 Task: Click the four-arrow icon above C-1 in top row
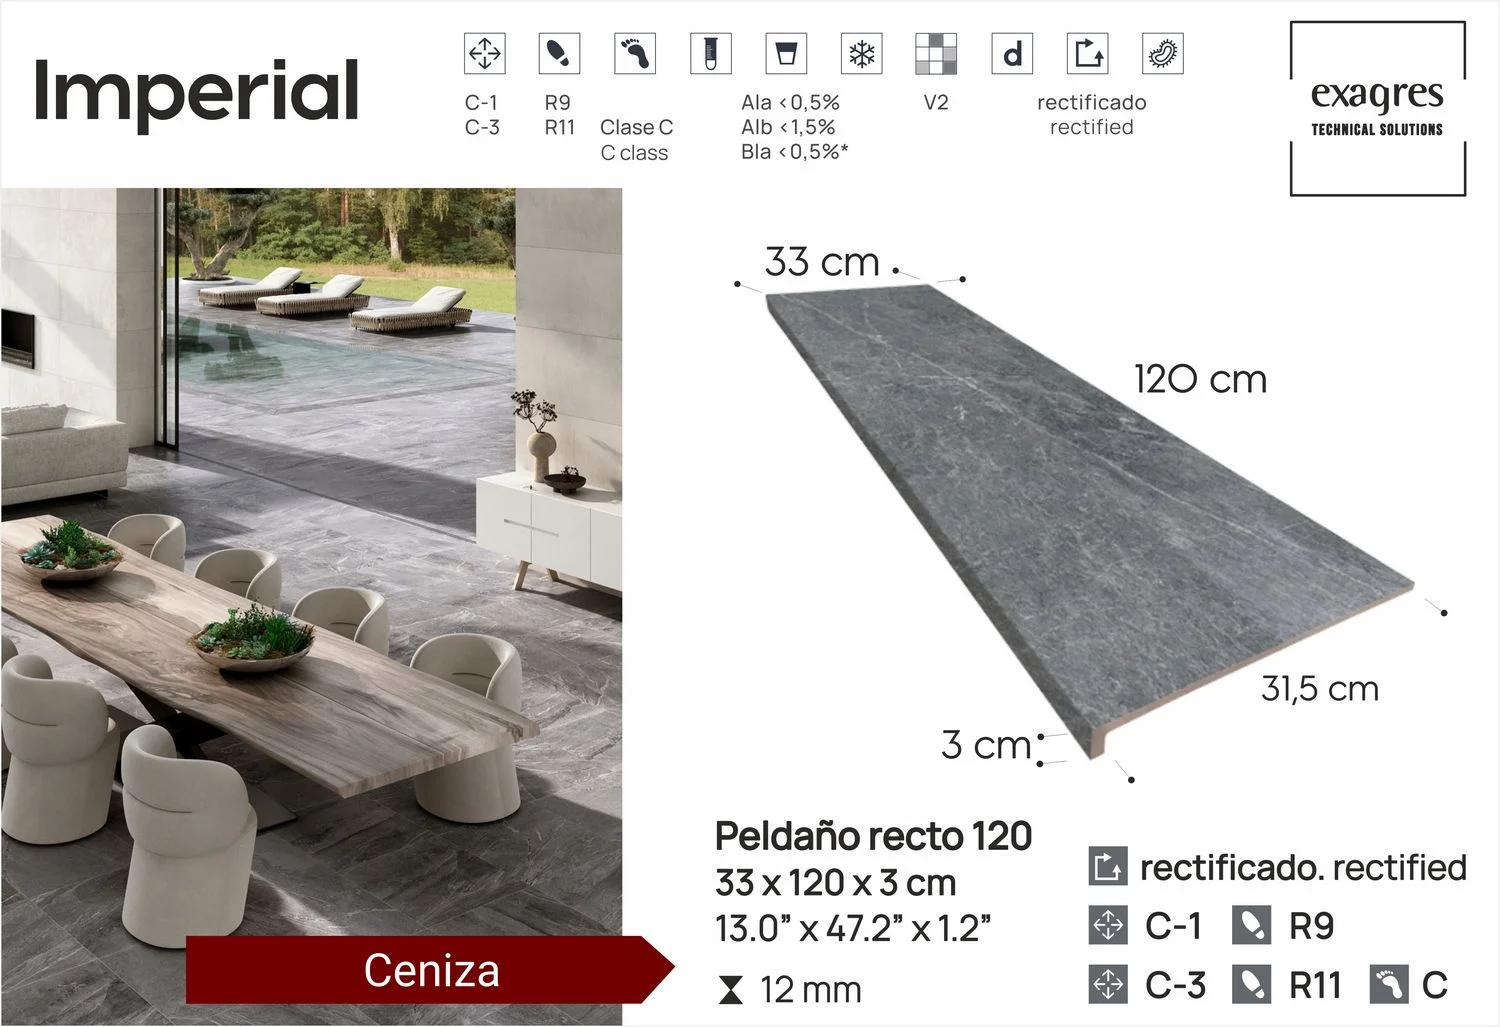click(484, 54)
